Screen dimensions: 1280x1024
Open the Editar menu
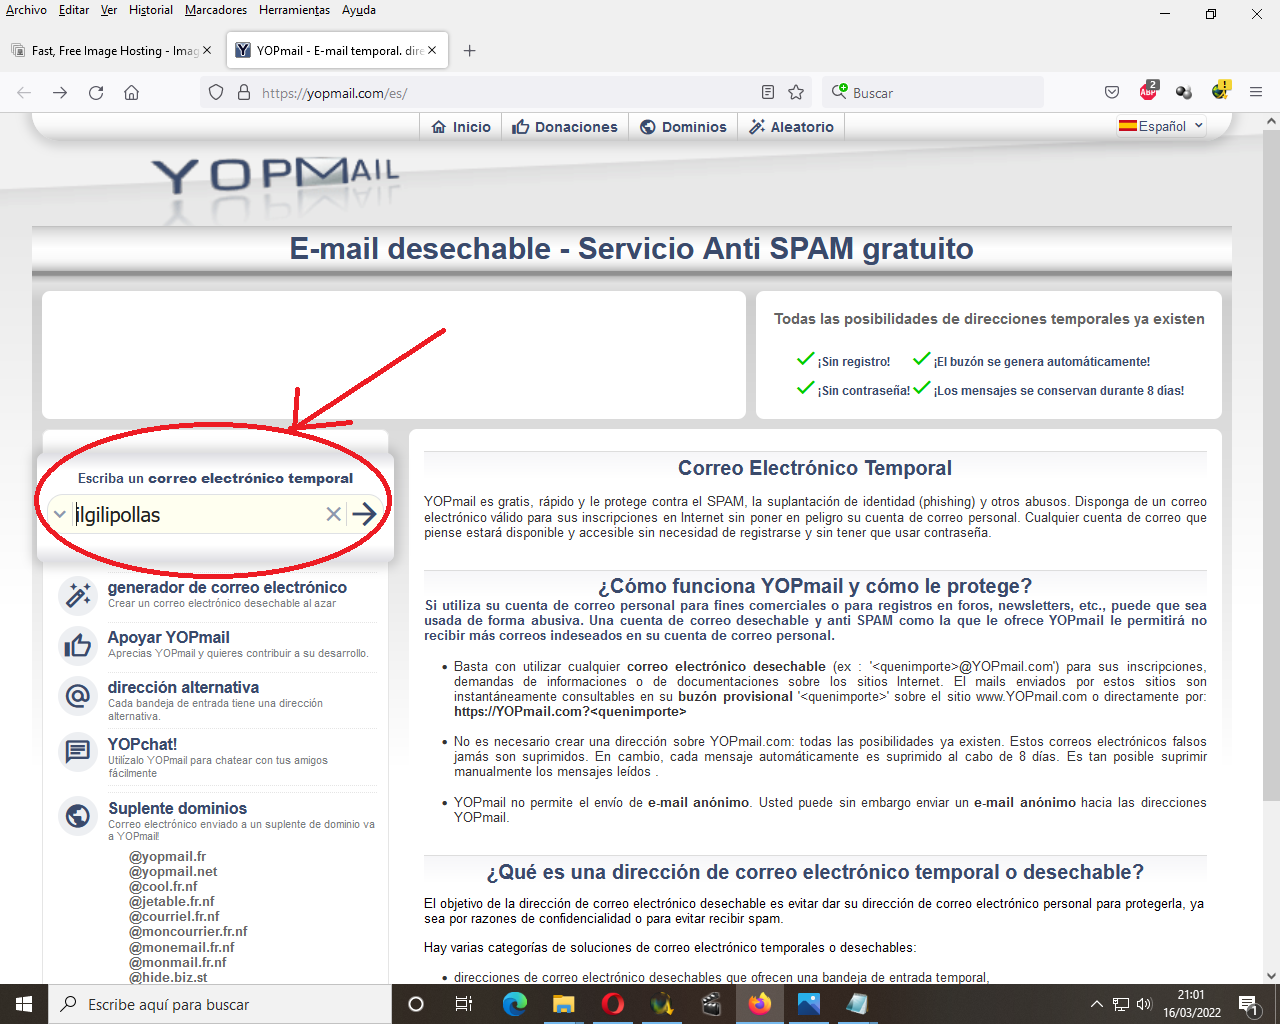[x=73, y=10]
